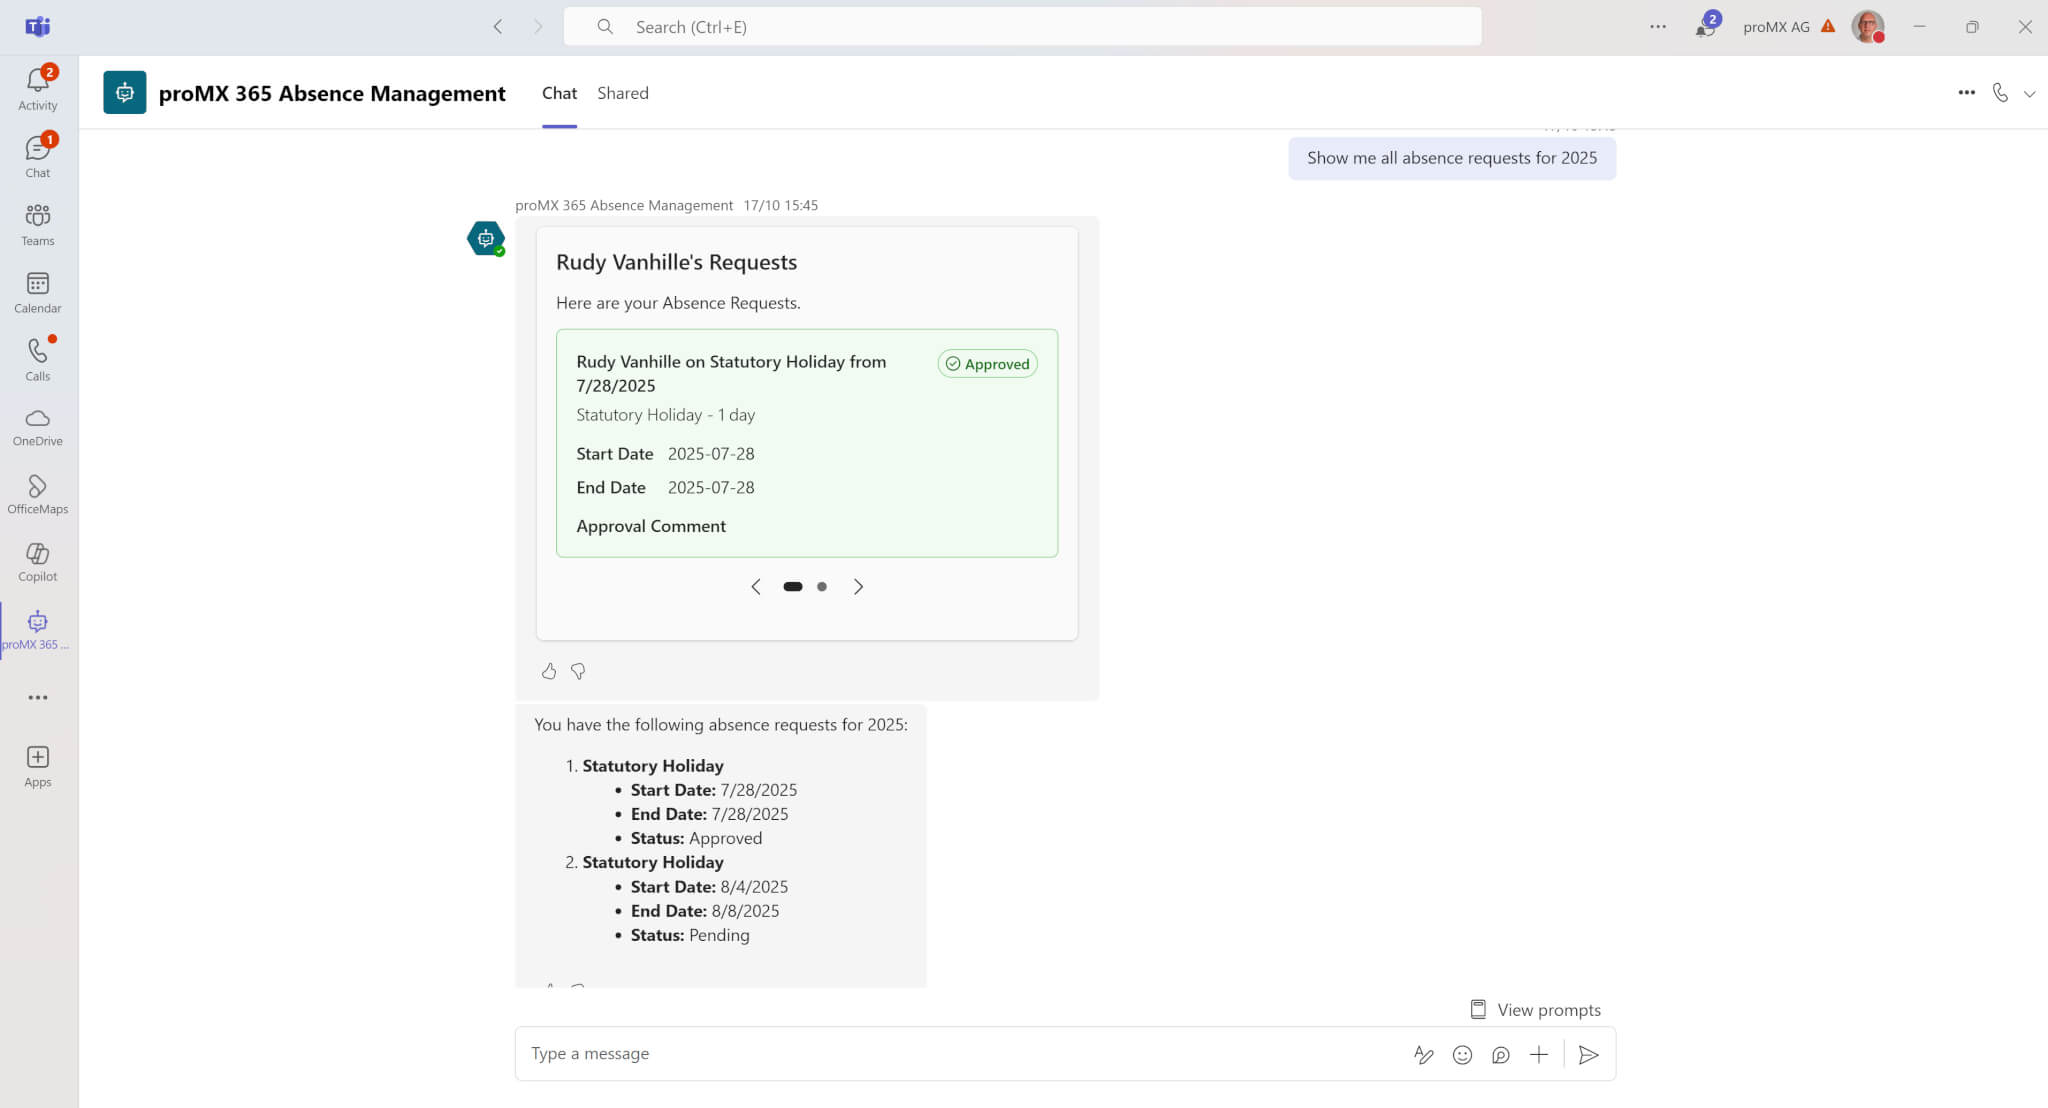Select the first carousel page indicator

point(792,587)
